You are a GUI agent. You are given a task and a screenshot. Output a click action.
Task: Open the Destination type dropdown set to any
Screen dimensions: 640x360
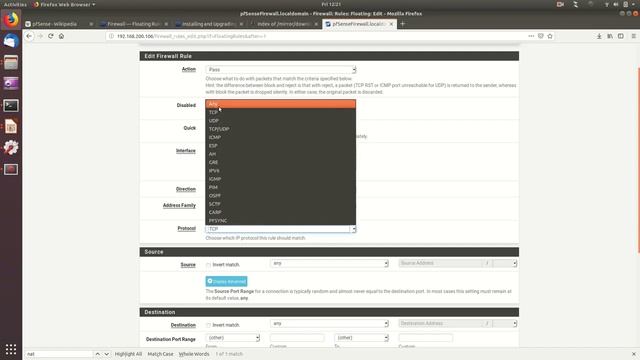(329, 324)
